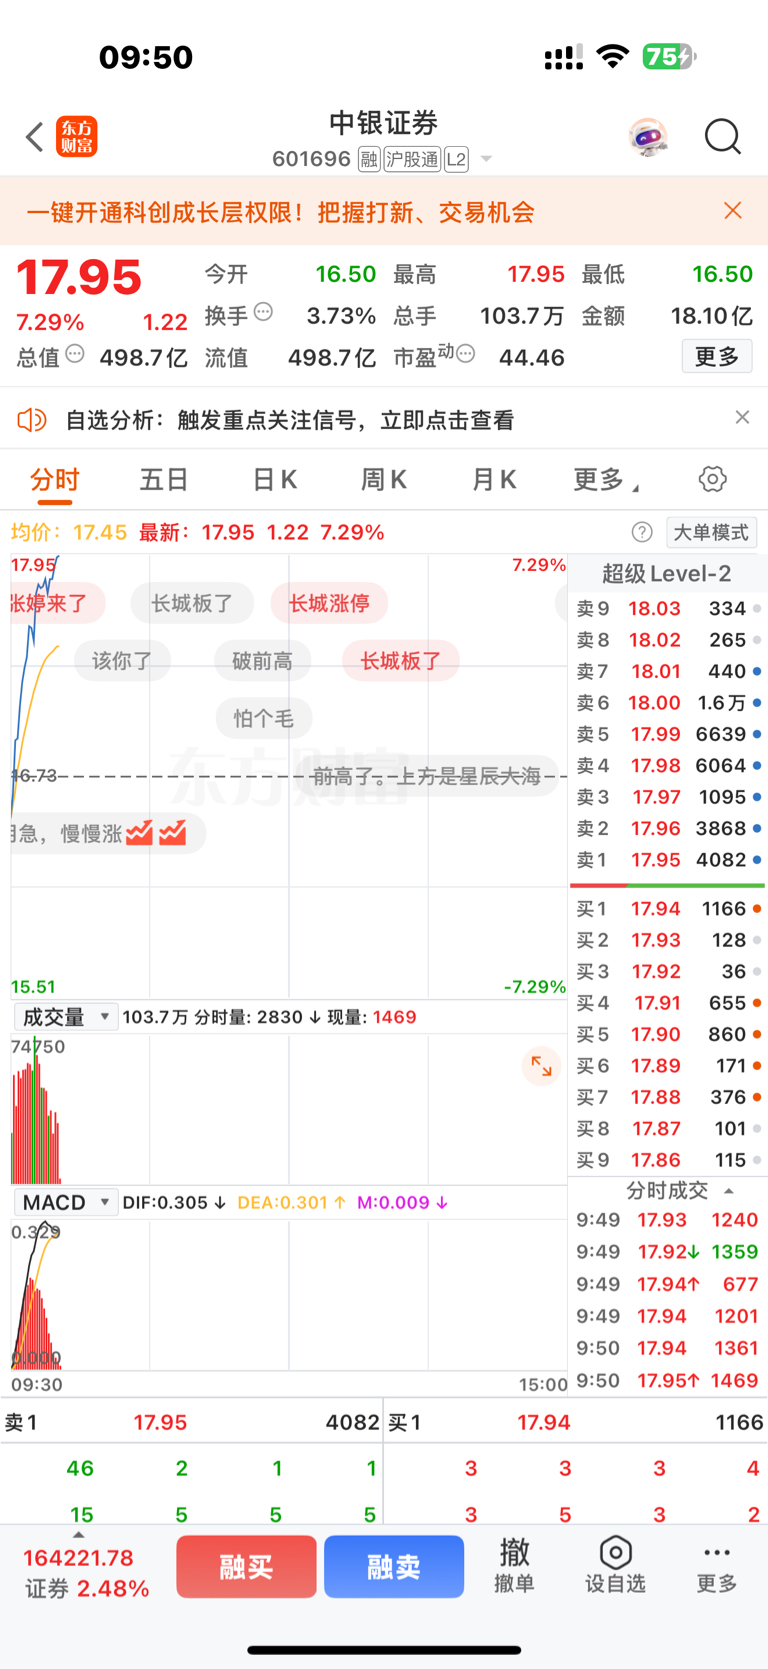The image size is (768, 1669).
Task: Select the 买1 17.94 order row
Action: 667,909
